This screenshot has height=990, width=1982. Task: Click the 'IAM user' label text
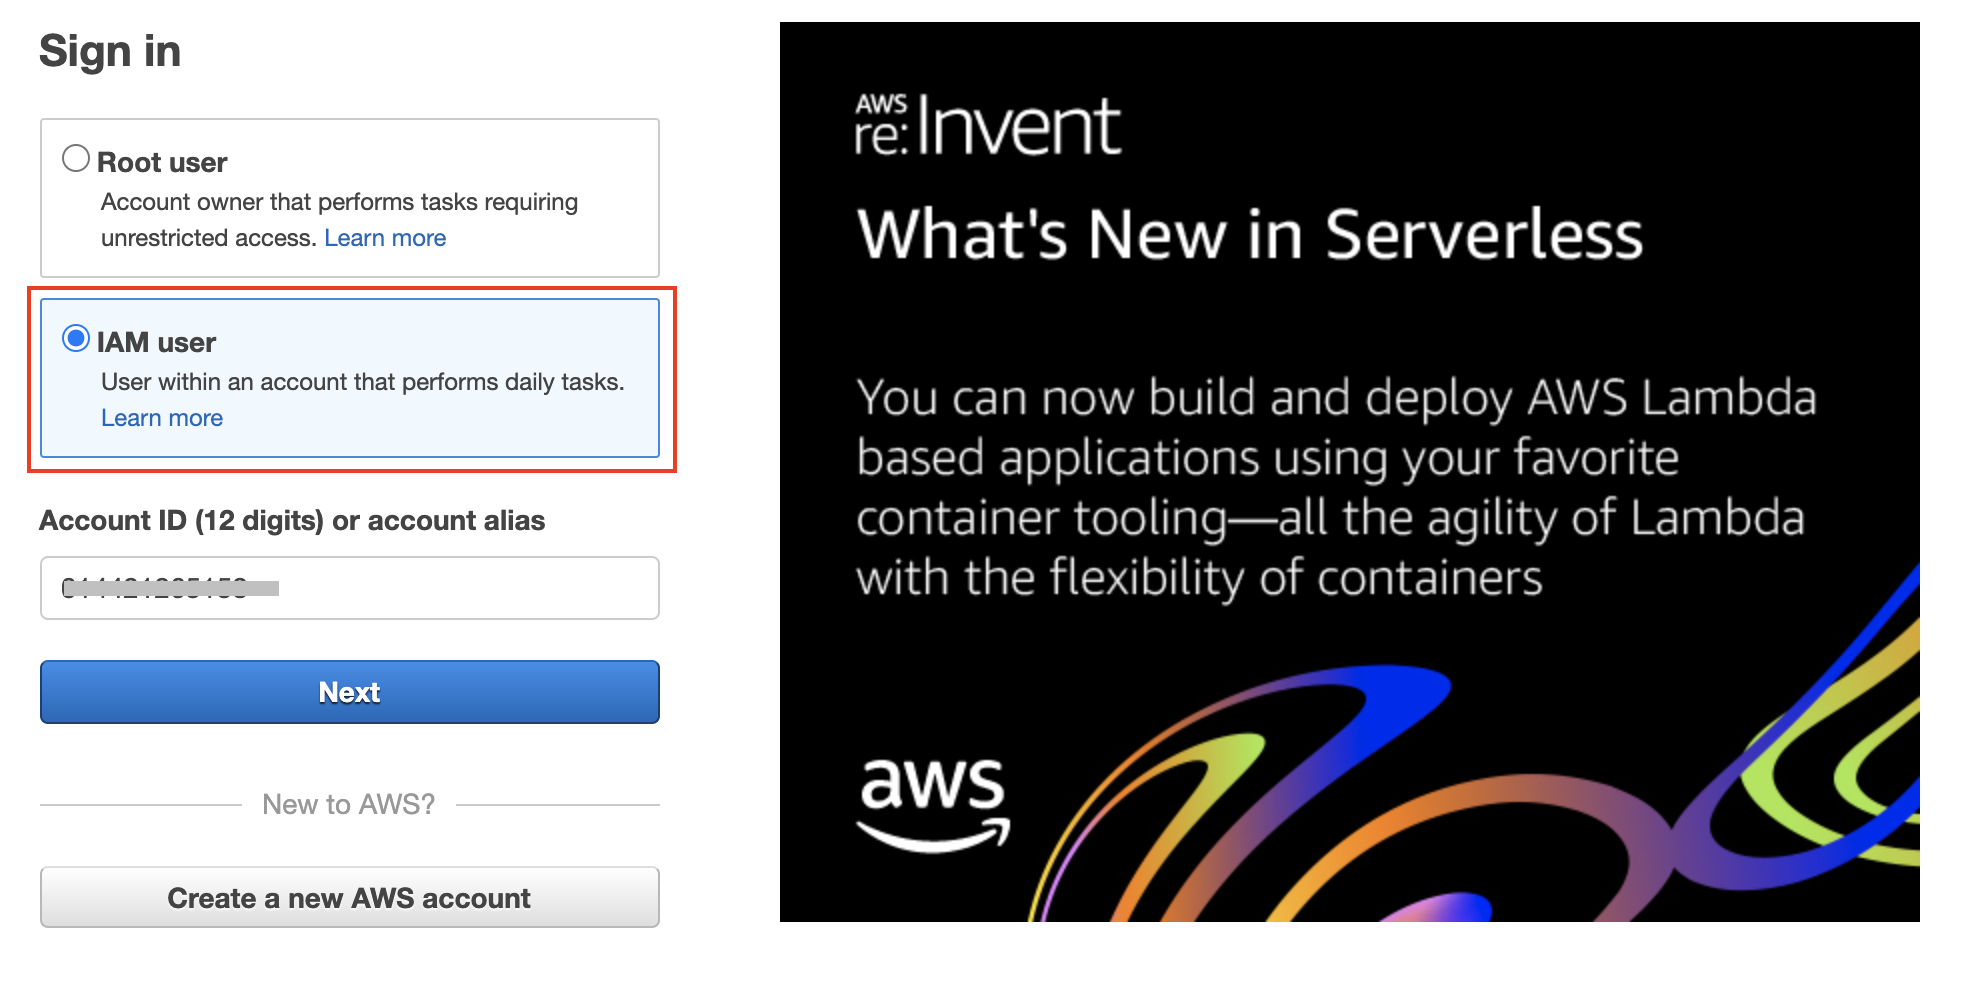click(156, 342)
